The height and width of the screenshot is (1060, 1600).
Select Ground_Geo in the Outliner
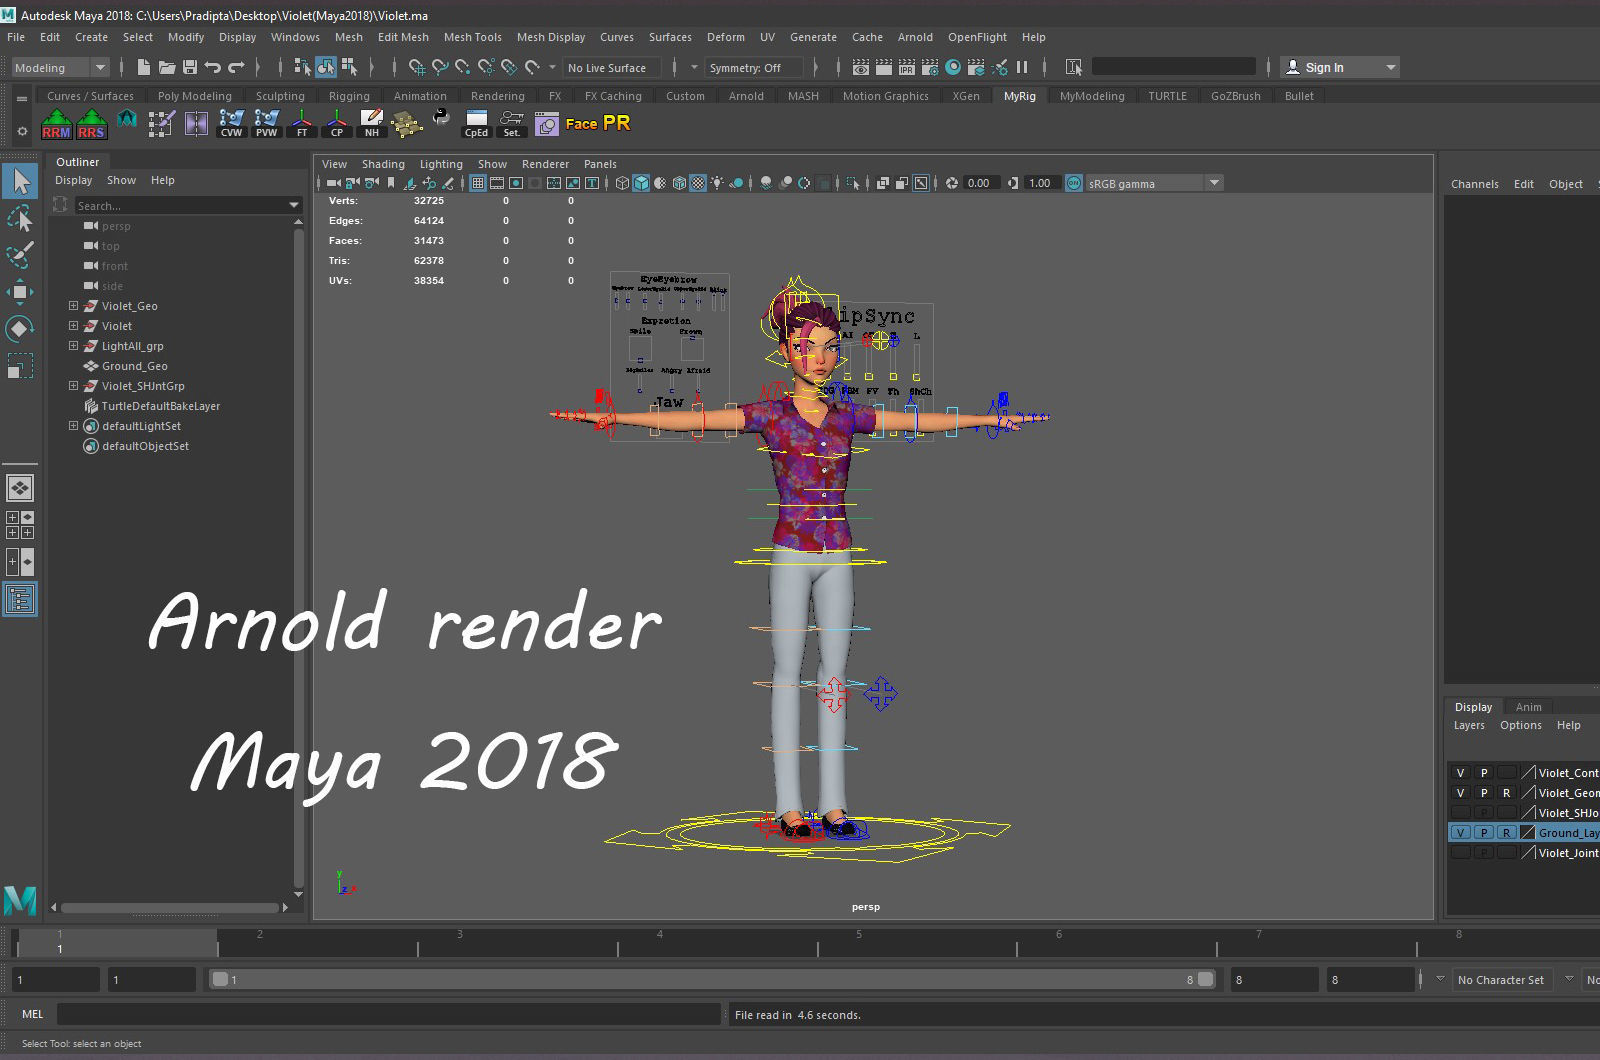(x=134, y=366)
